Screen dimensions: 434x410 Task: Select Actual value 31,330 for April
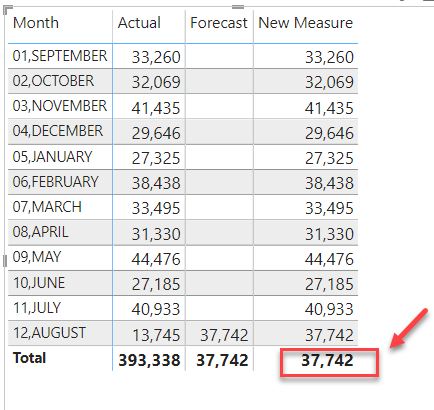coord(156,234)
